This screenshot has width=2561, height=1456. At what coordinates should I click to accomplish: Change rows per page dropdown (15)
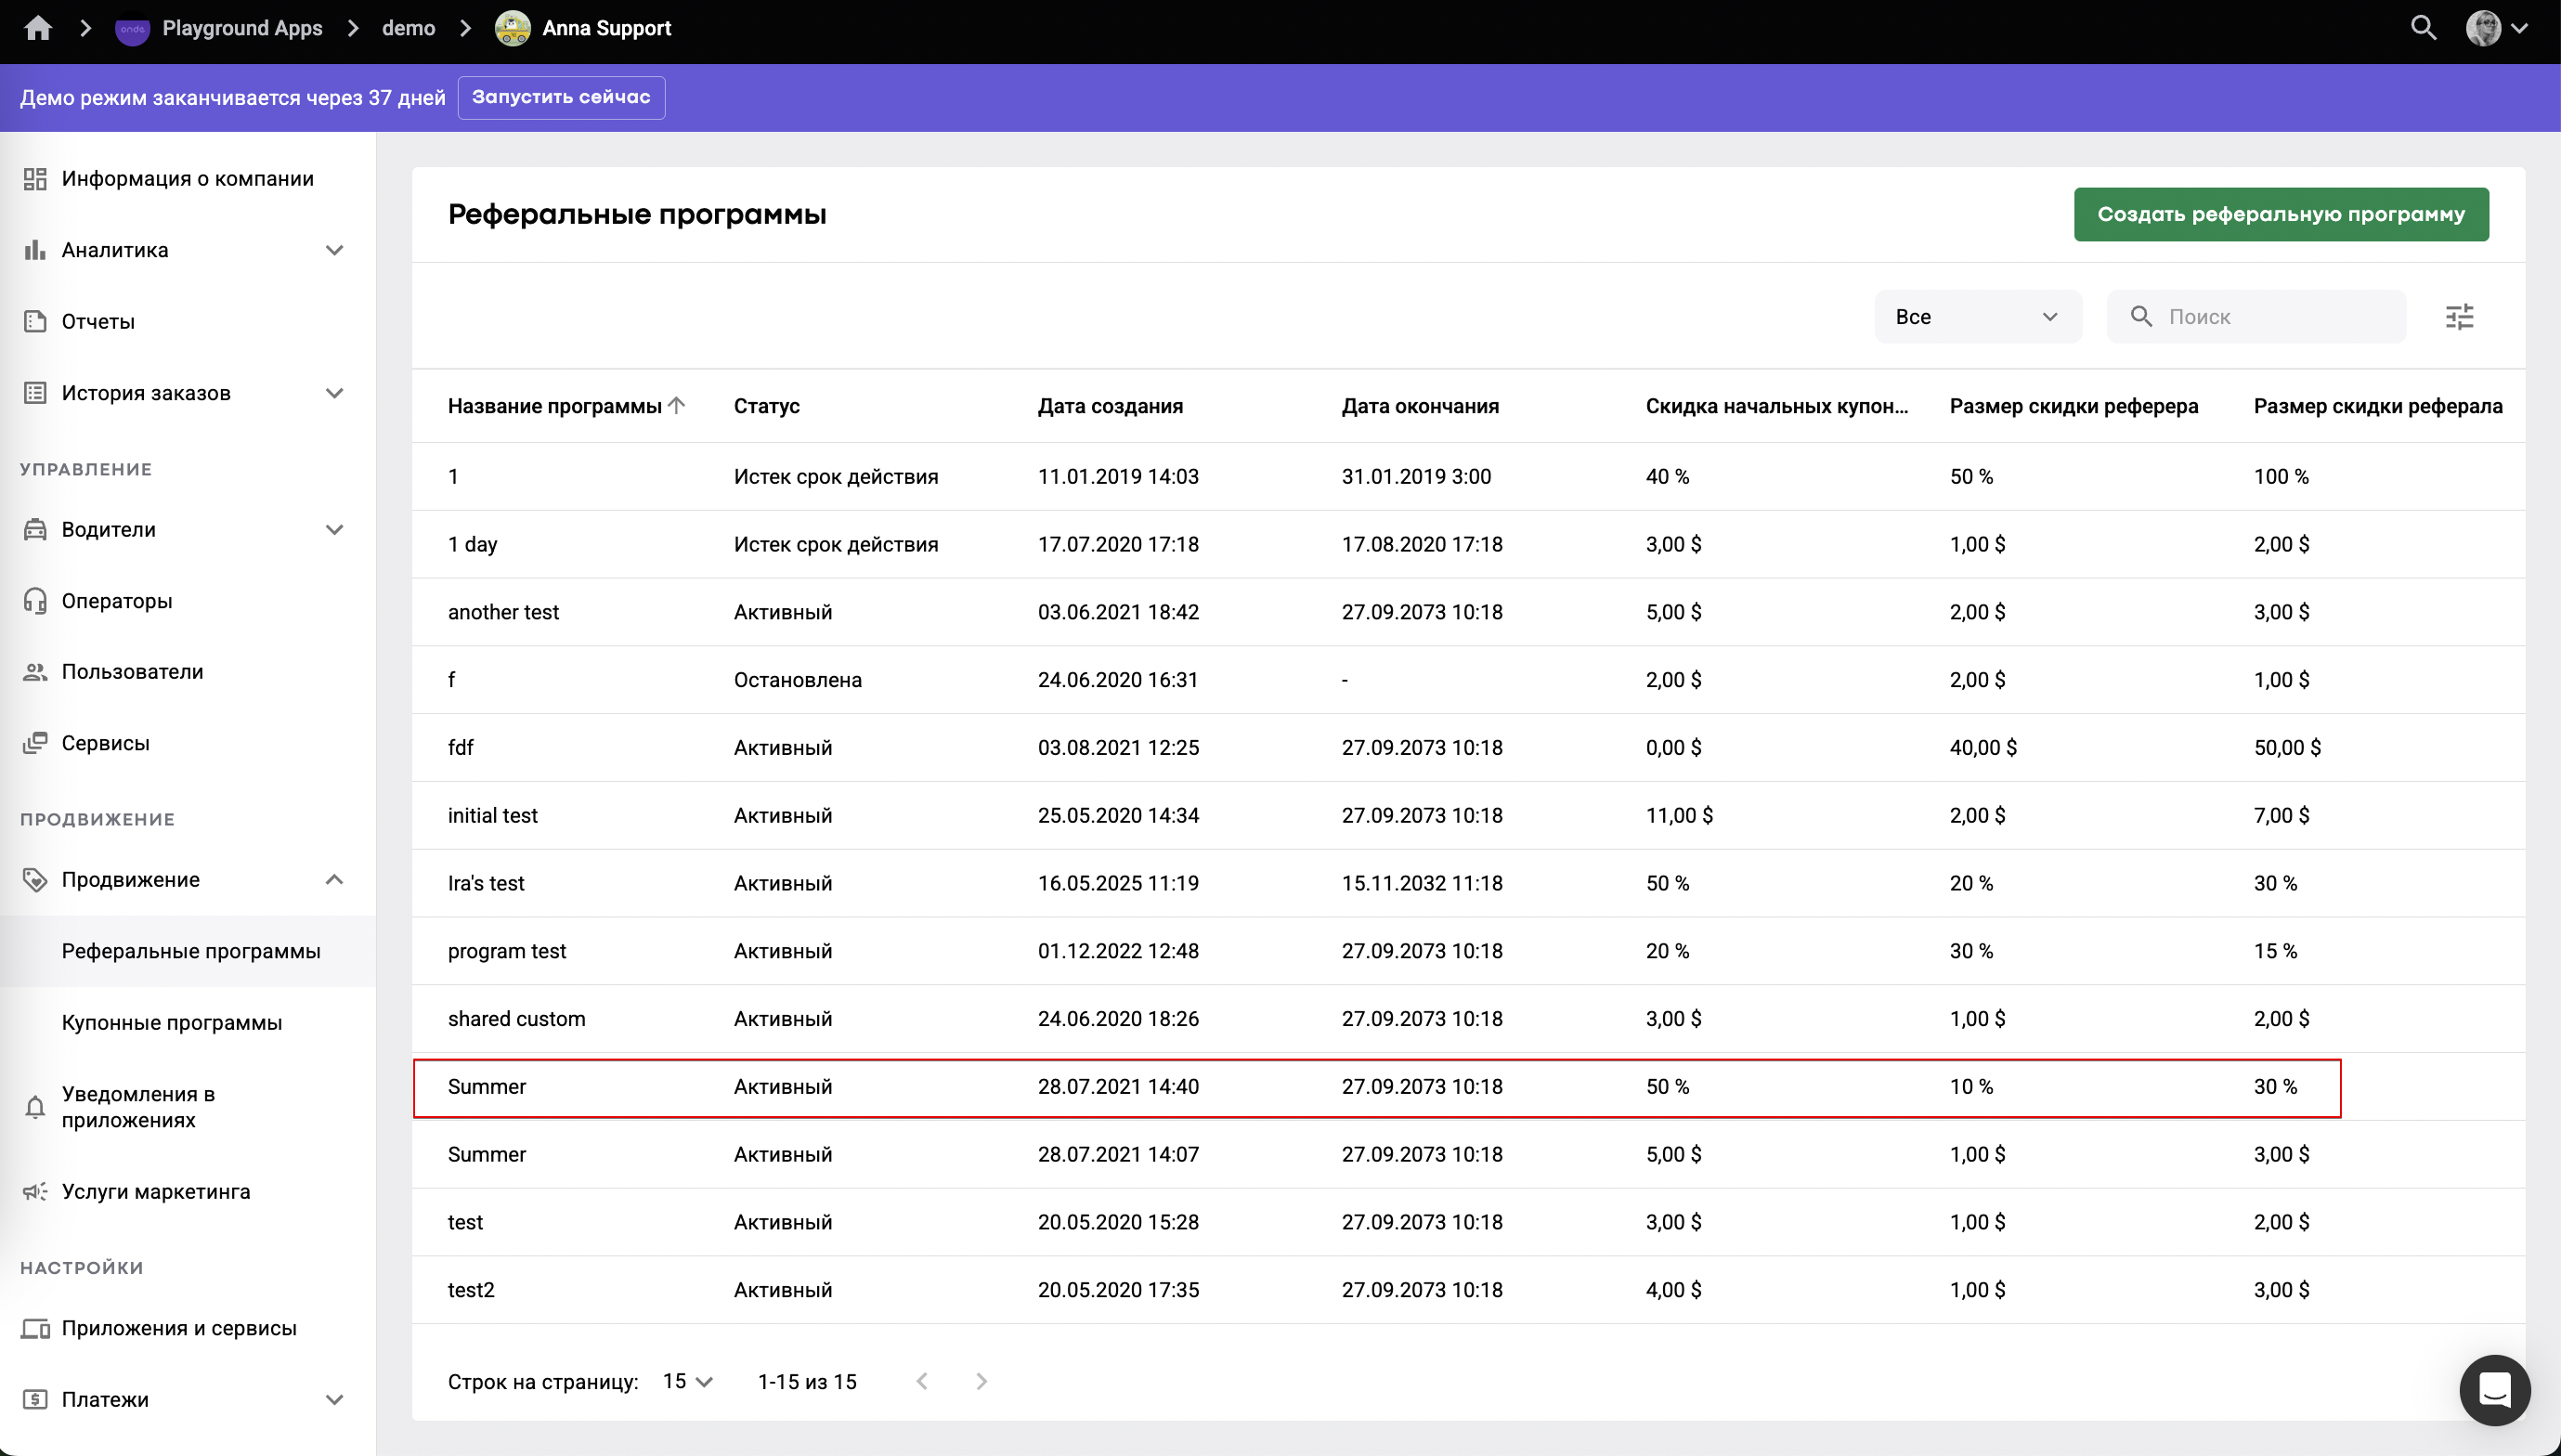click(687, 1381)
